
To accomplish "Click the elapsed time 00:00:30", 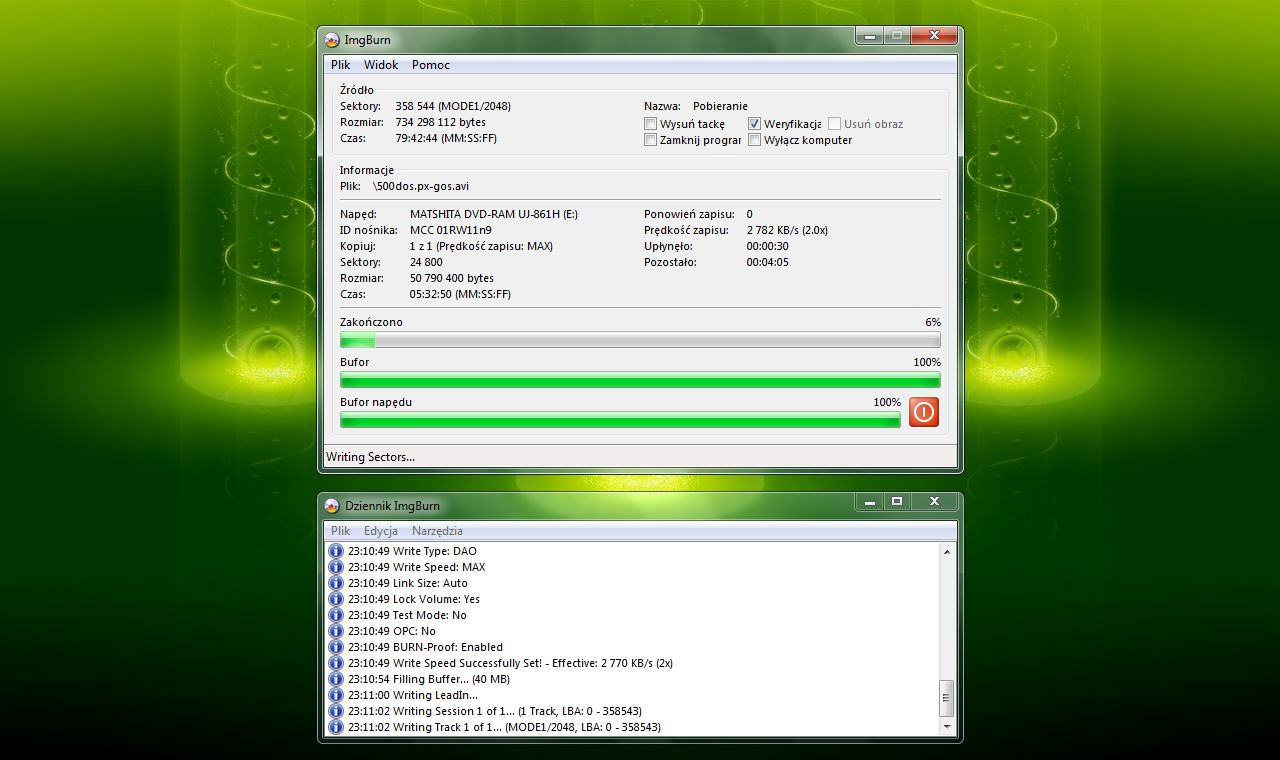I will (767, 246).
